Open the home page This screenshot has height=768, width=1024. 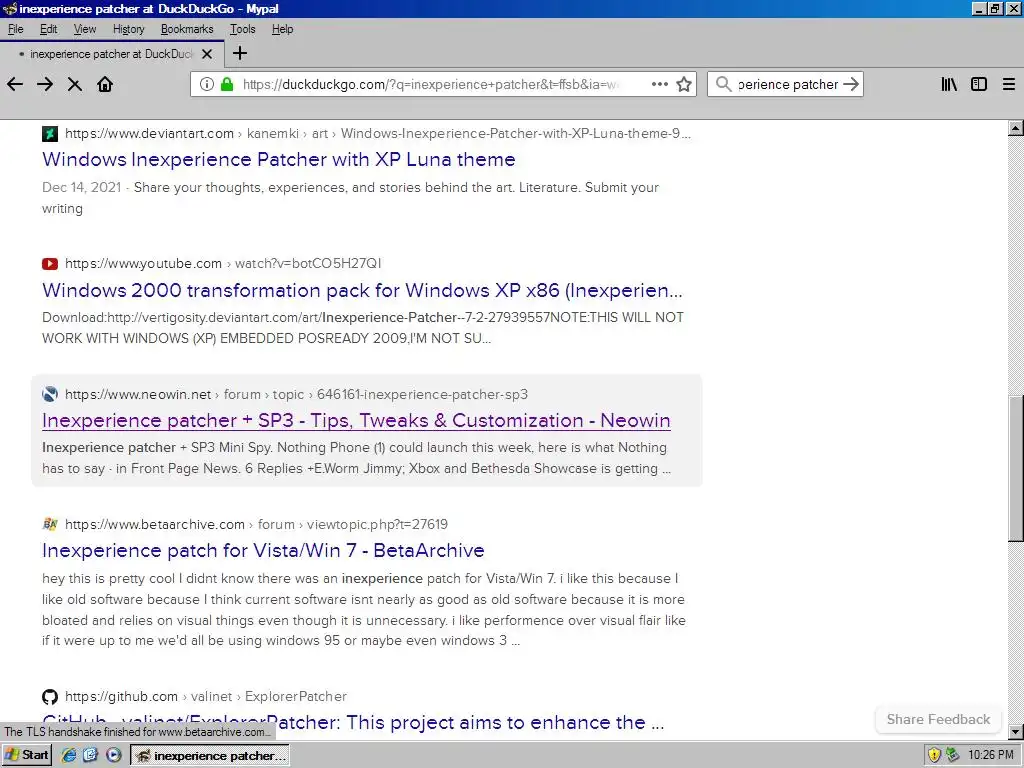[x=105, y=84]
